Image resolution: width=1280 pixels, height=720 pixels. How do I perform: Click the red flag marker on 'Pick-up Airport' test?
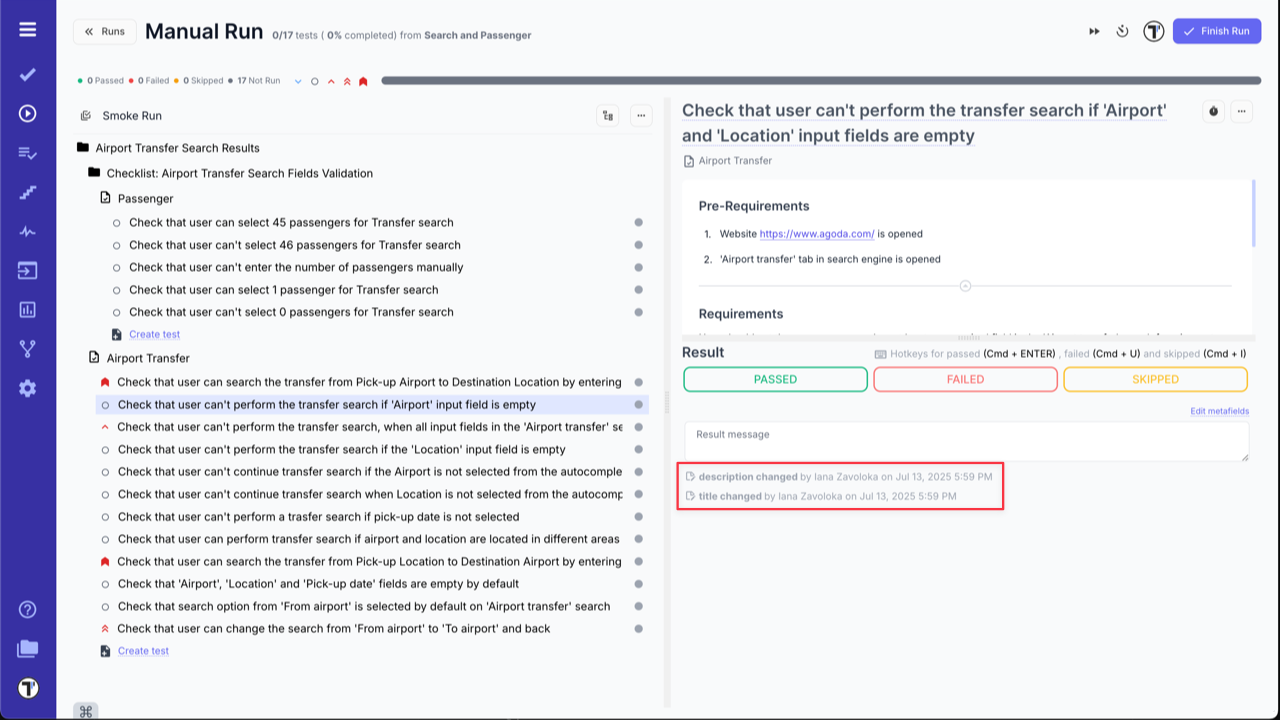pyautogui.click(x=105, y=381)
